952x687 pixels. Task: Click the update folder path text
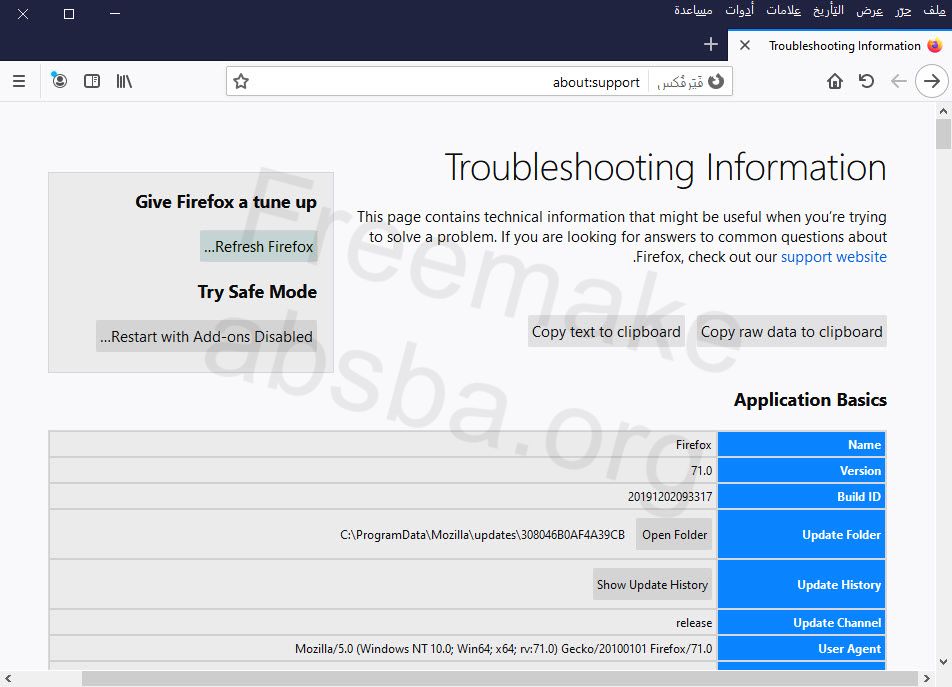click(x=482, y=535)
